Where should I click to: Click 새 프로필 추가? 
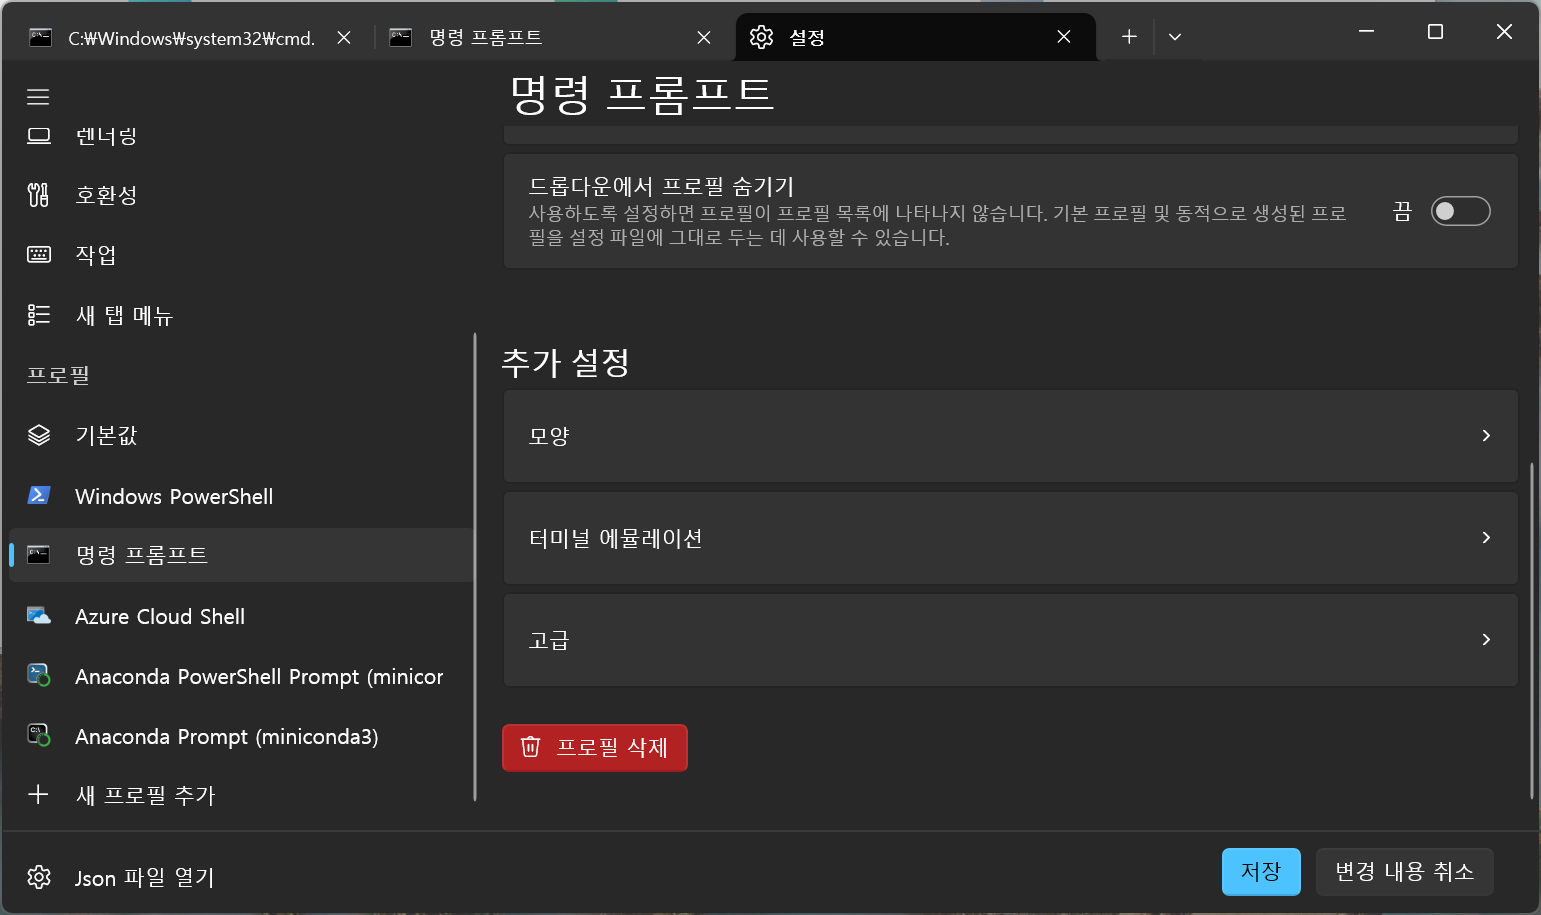click(240, 795)
